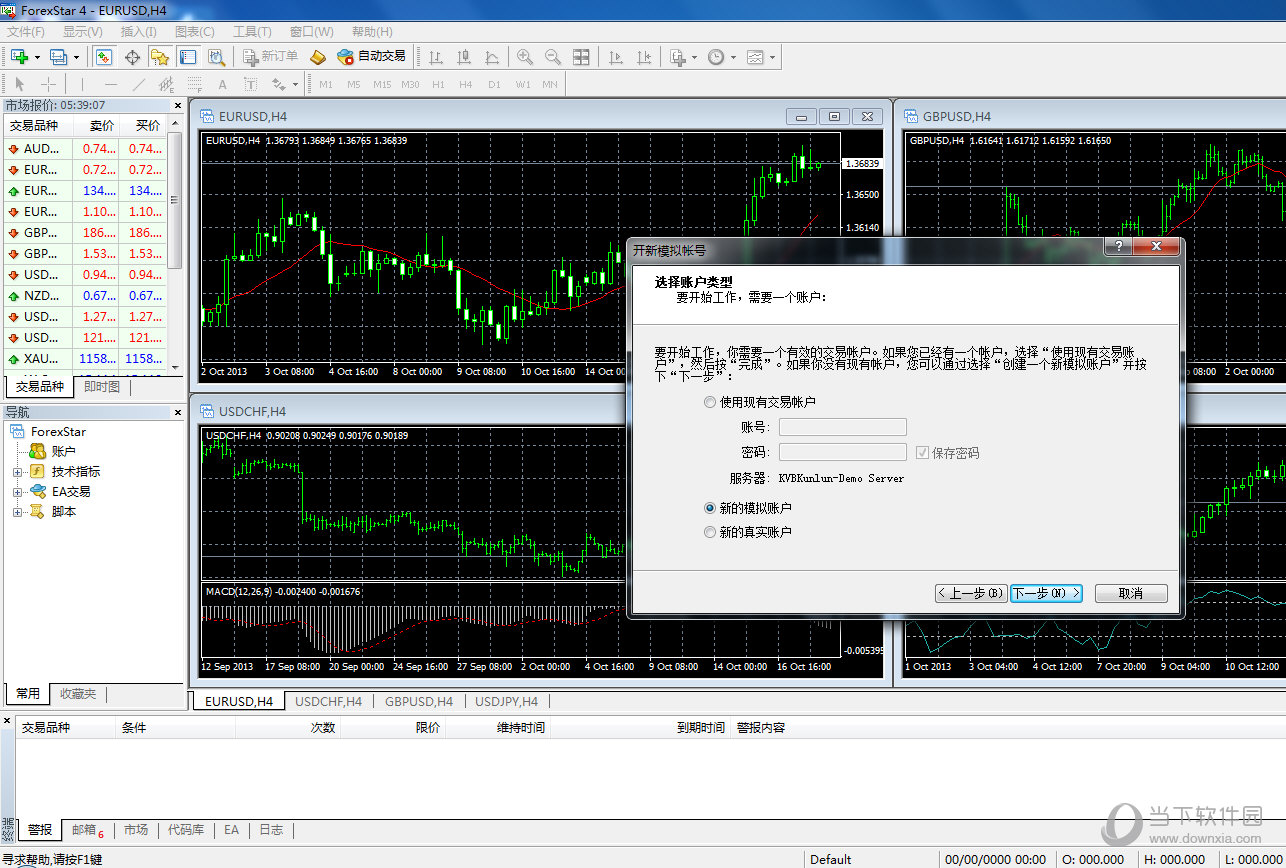Select the horizontal line tool

point(110,84)
